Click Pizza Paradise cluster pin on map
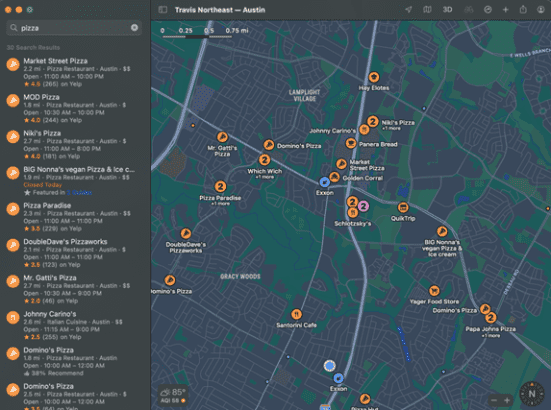 coord(220,187)
